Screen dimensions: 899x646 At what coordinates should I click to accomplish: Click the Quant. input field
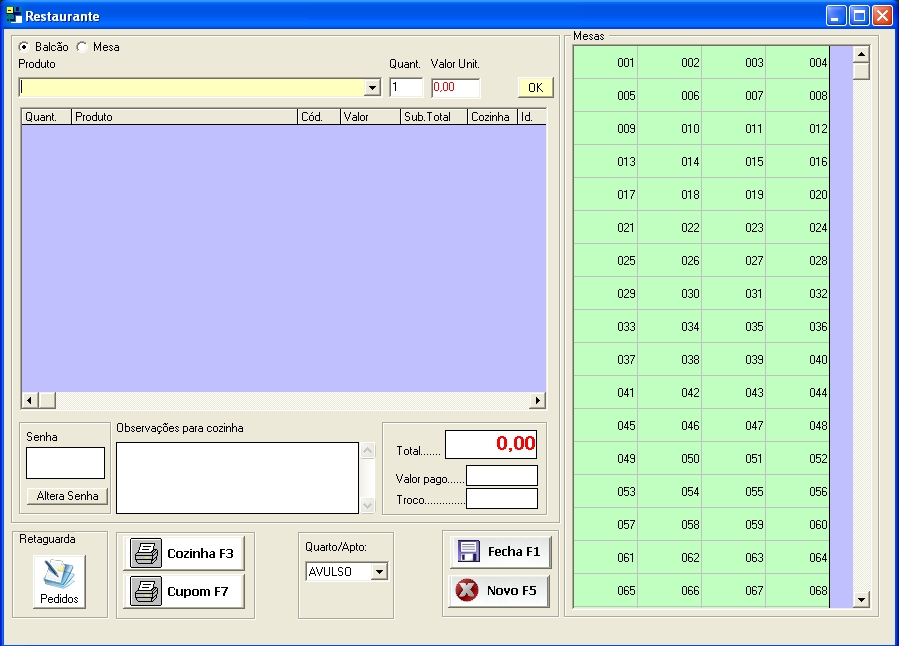coord(406,87)
